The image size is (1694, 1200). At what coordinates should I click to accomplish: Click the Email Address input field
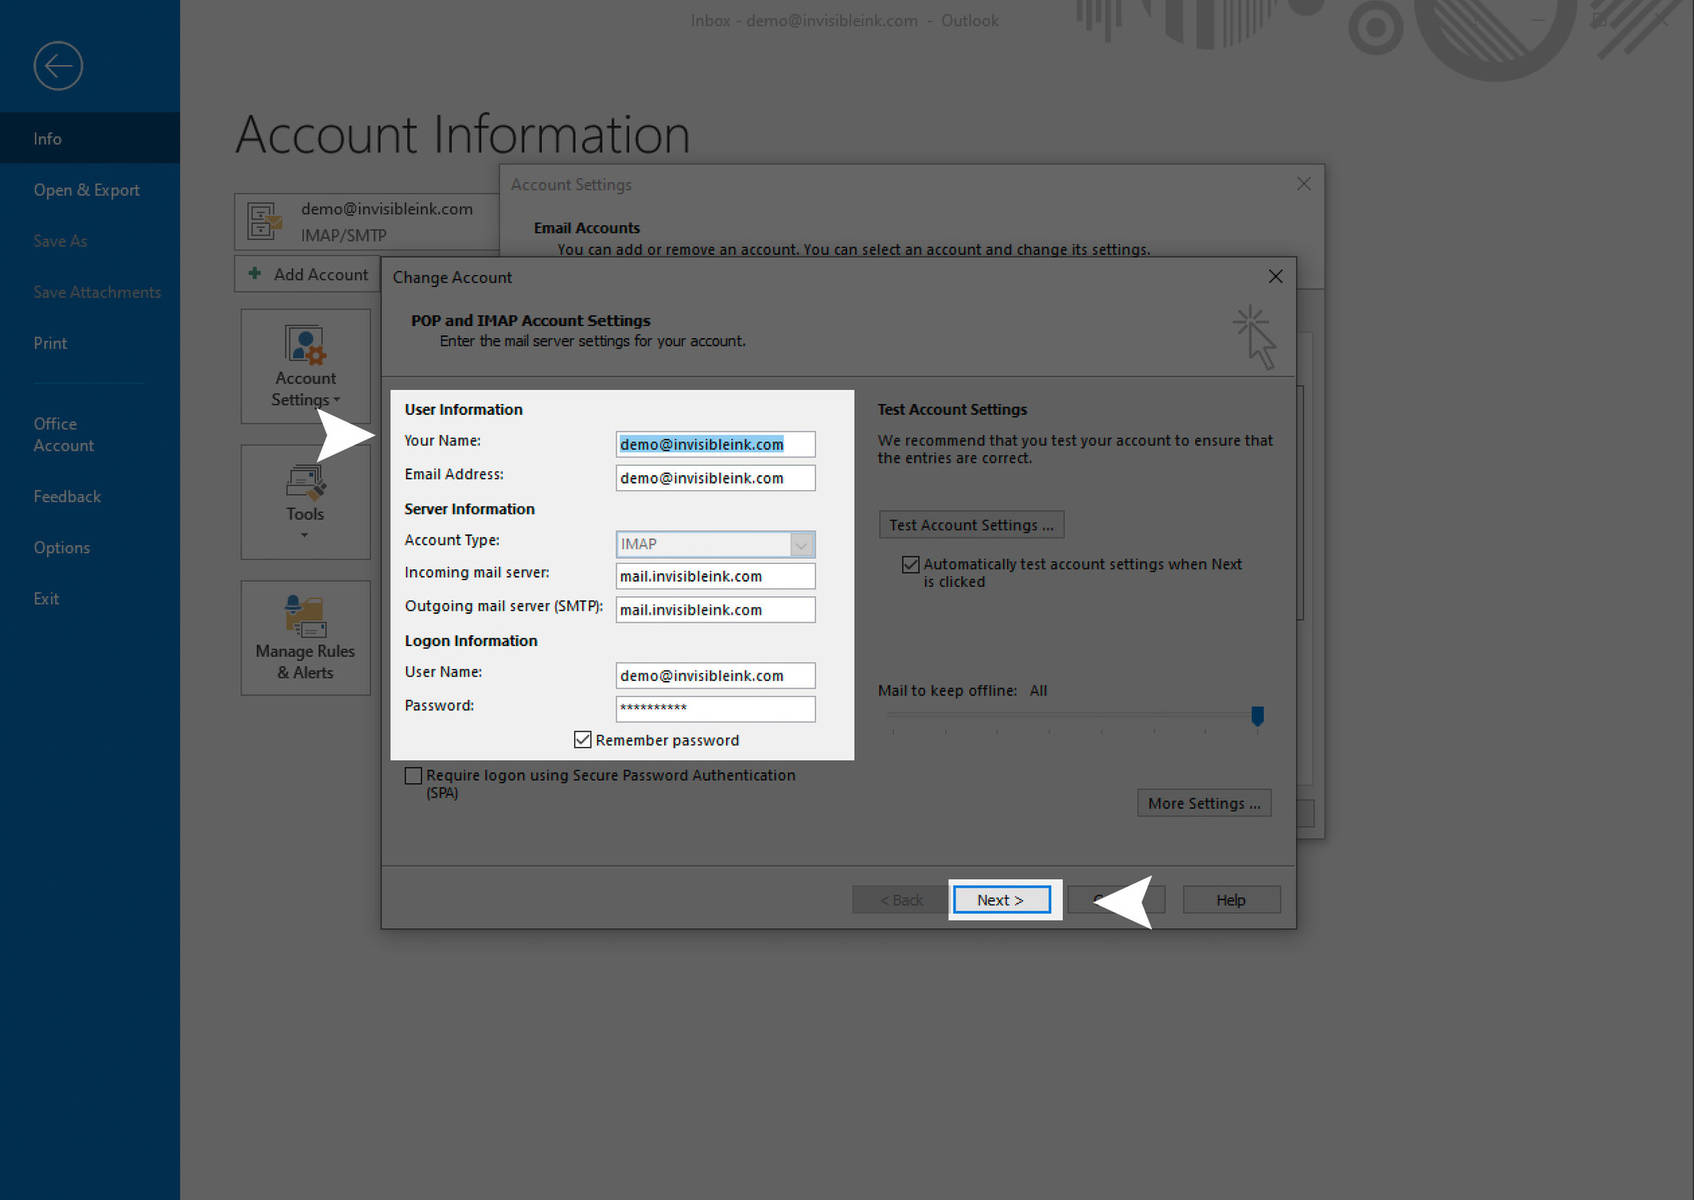pyautogui.click(x=715, y=478)
